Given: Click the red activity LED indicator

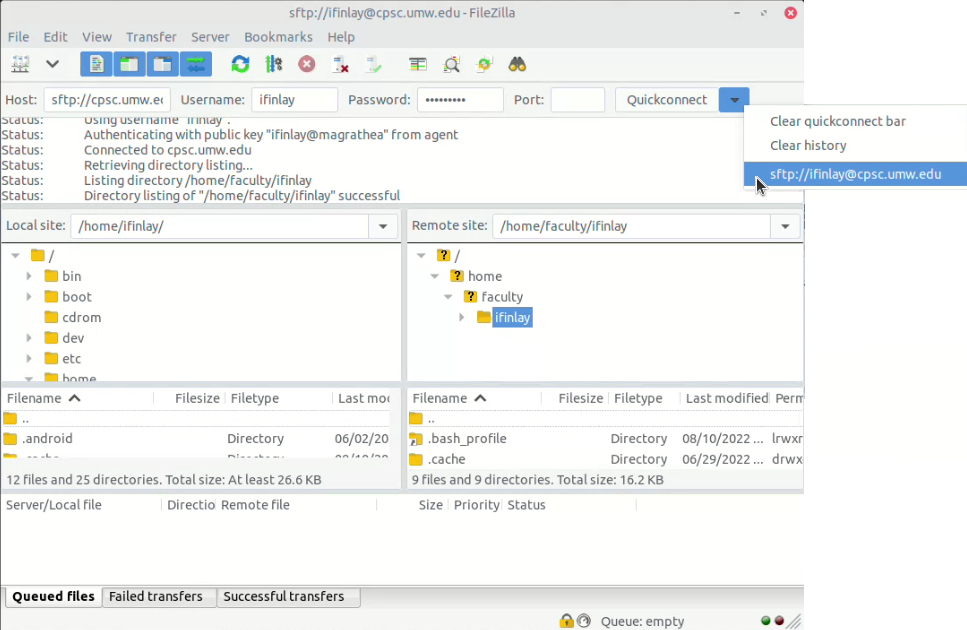Looking at the screenshot, I should pyautogui.click(x=780, y=621).
